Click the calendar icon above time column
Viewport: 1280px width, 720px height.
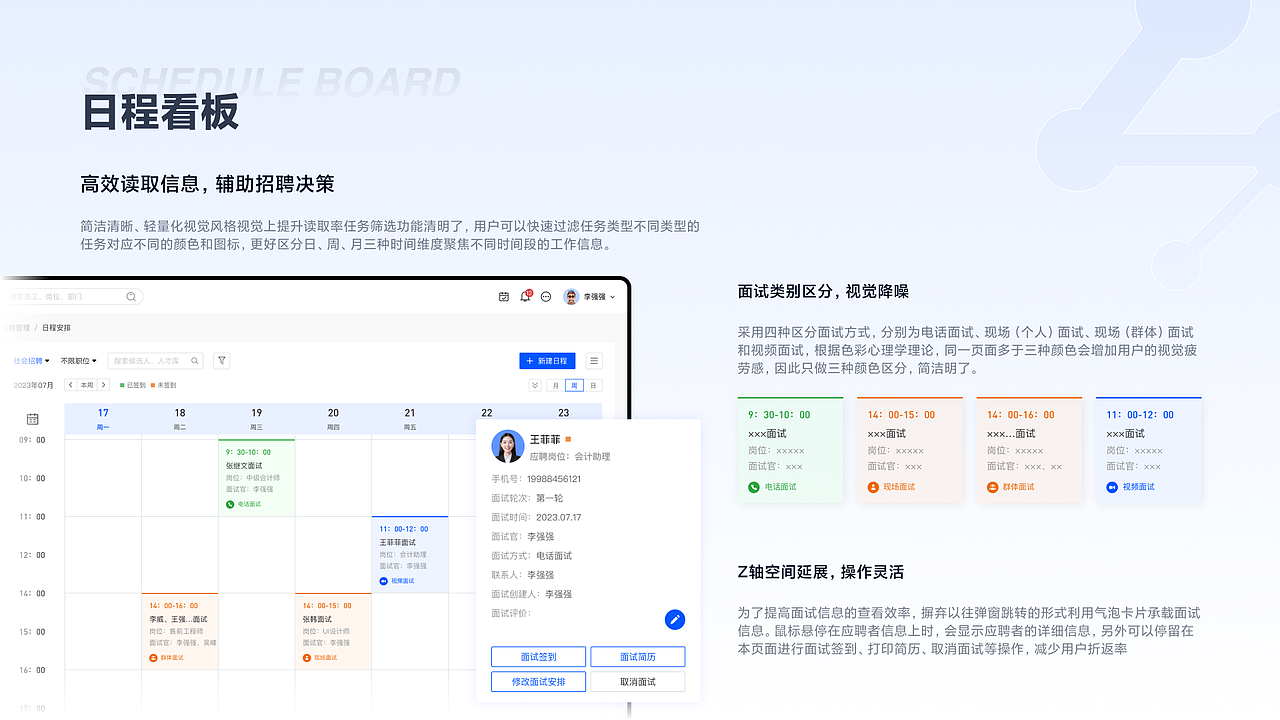pyautogui.click(x=32, y=419)
